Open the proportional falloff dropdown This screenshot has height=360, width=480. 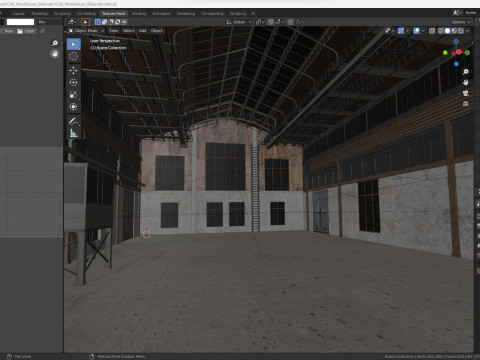point(299,22)
